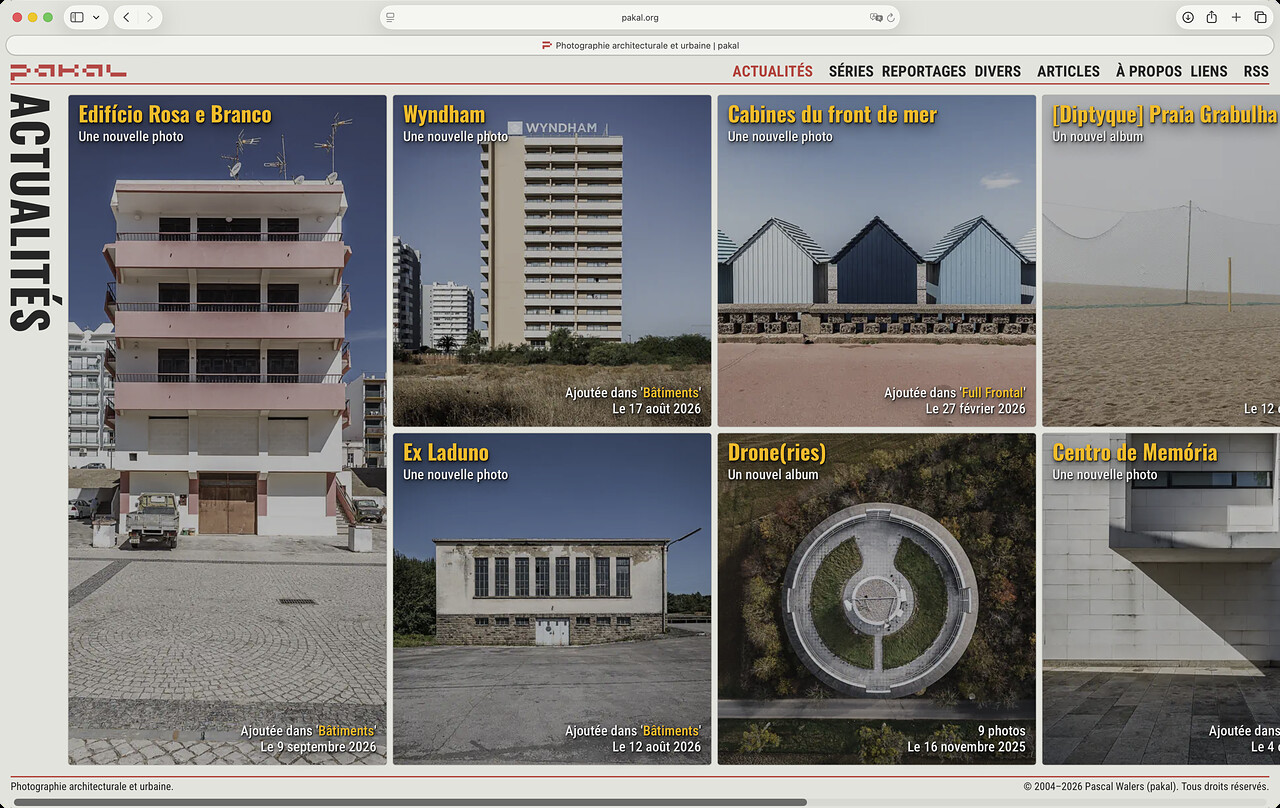
Task: Click the beach net Praia Grabulha photo
Action: coord(1161,261)
